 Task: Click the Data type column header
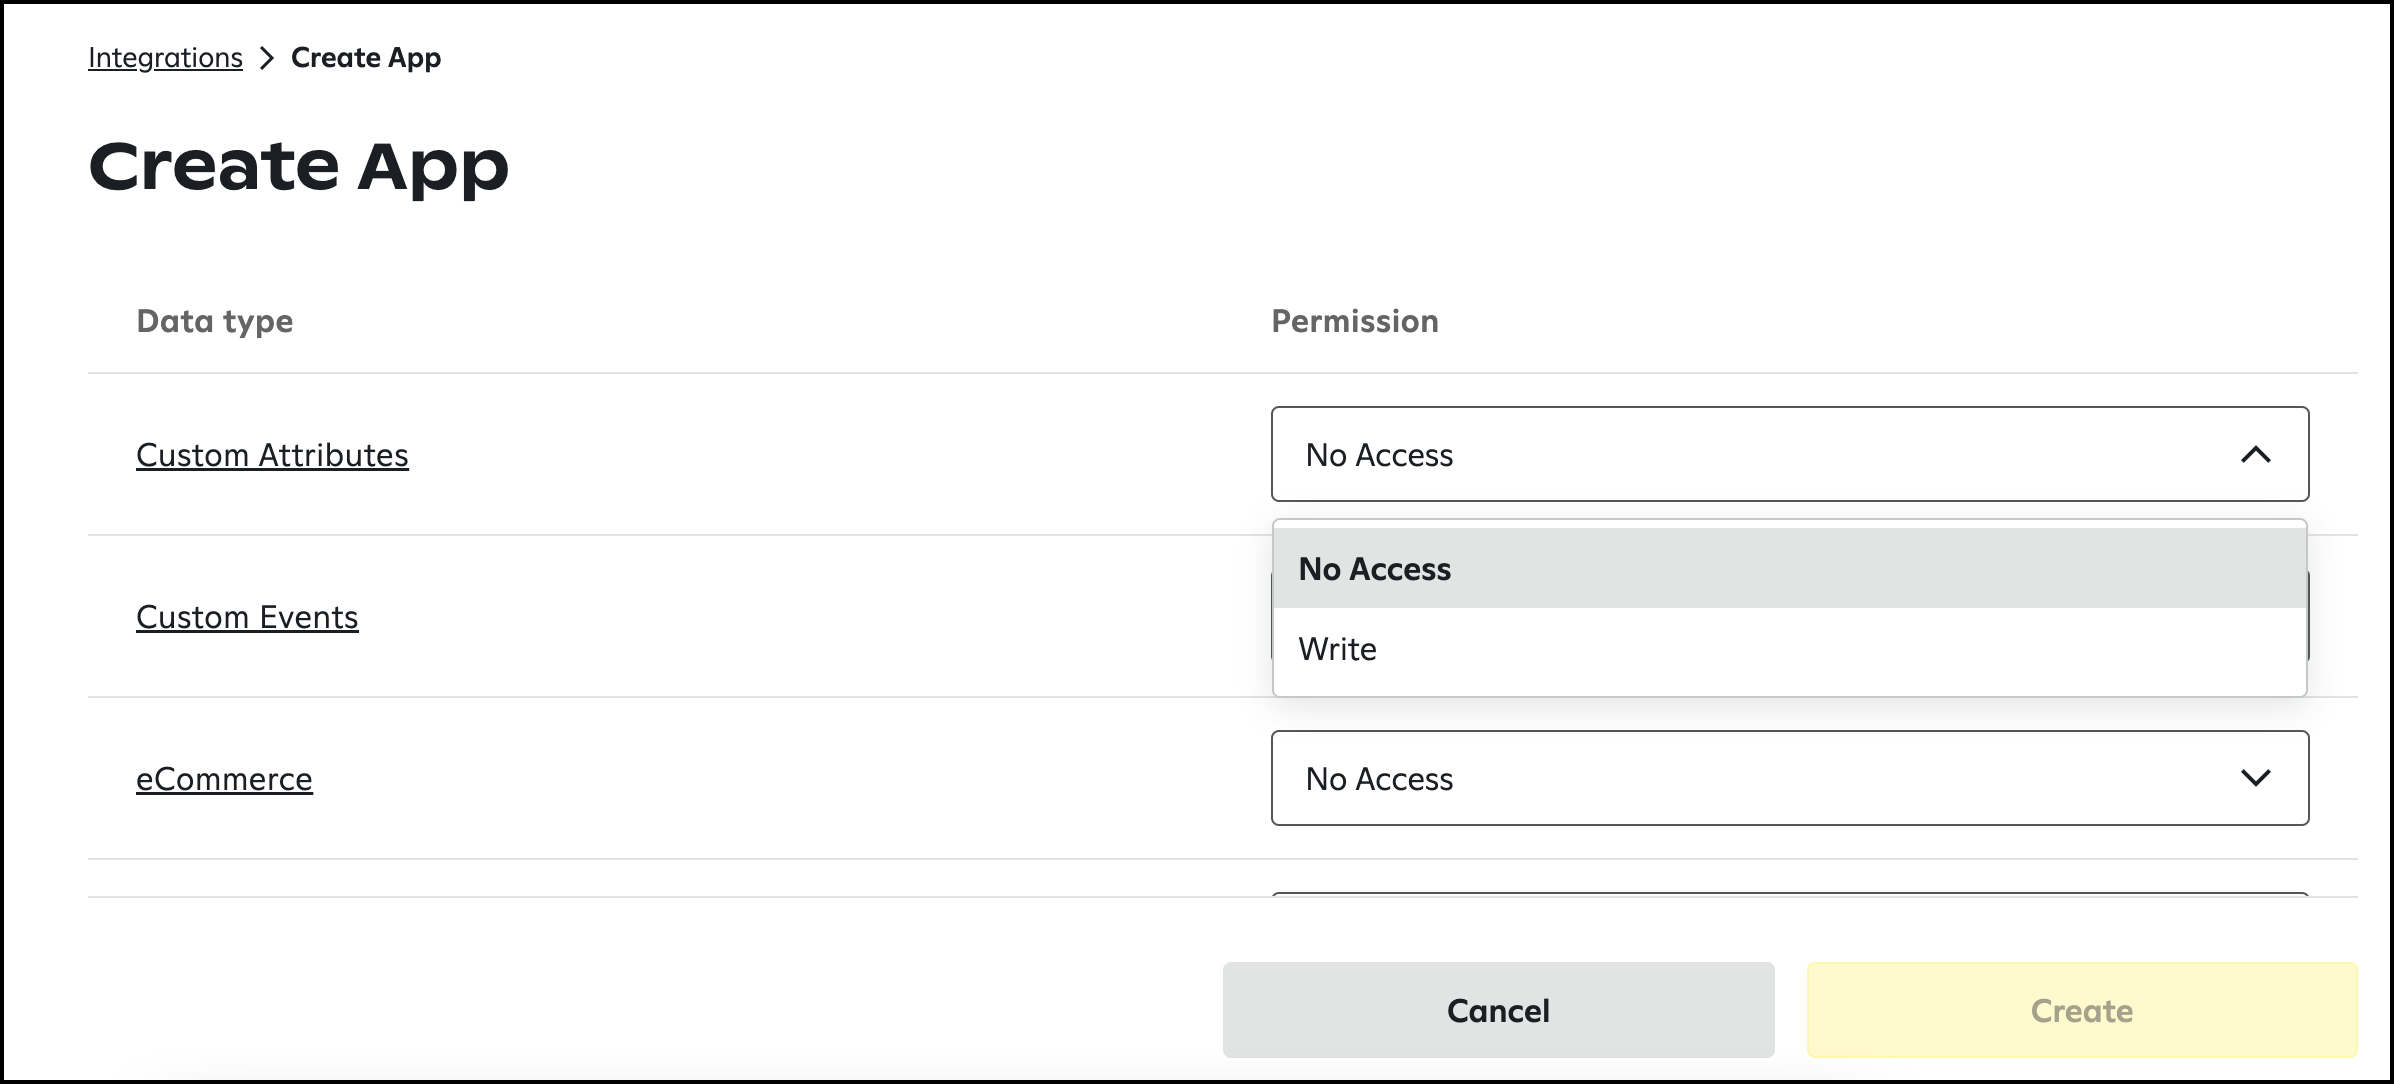pos(215,321)
